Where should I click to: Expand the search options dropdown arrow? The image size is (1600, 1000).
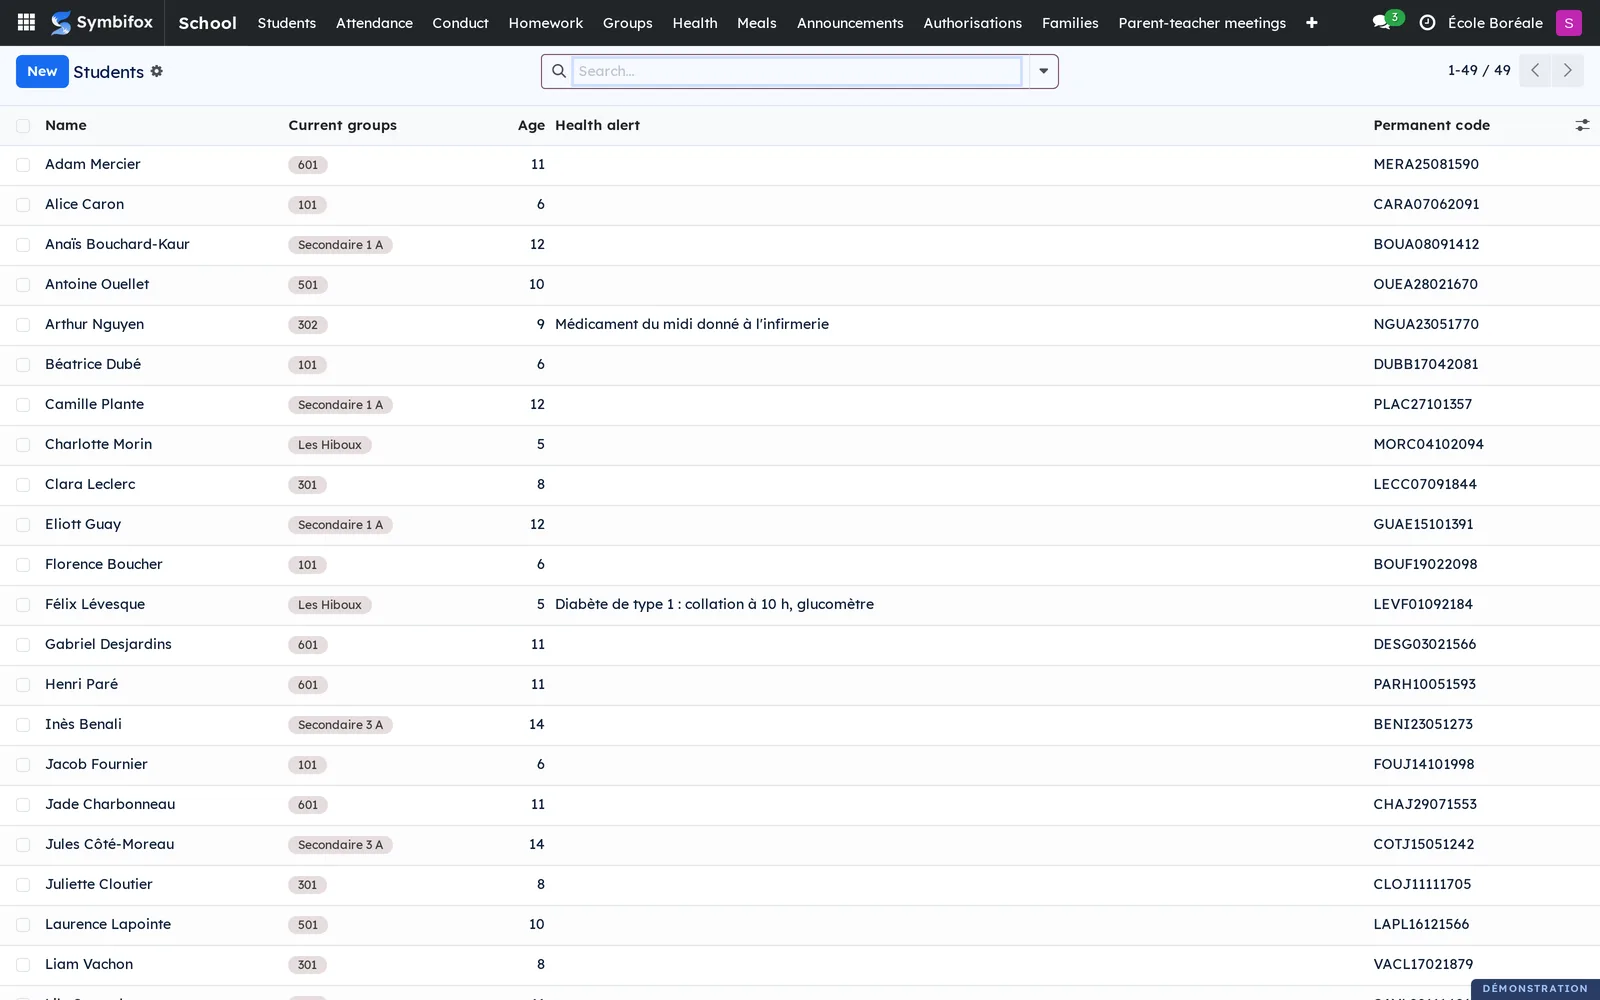(1043, 71)
